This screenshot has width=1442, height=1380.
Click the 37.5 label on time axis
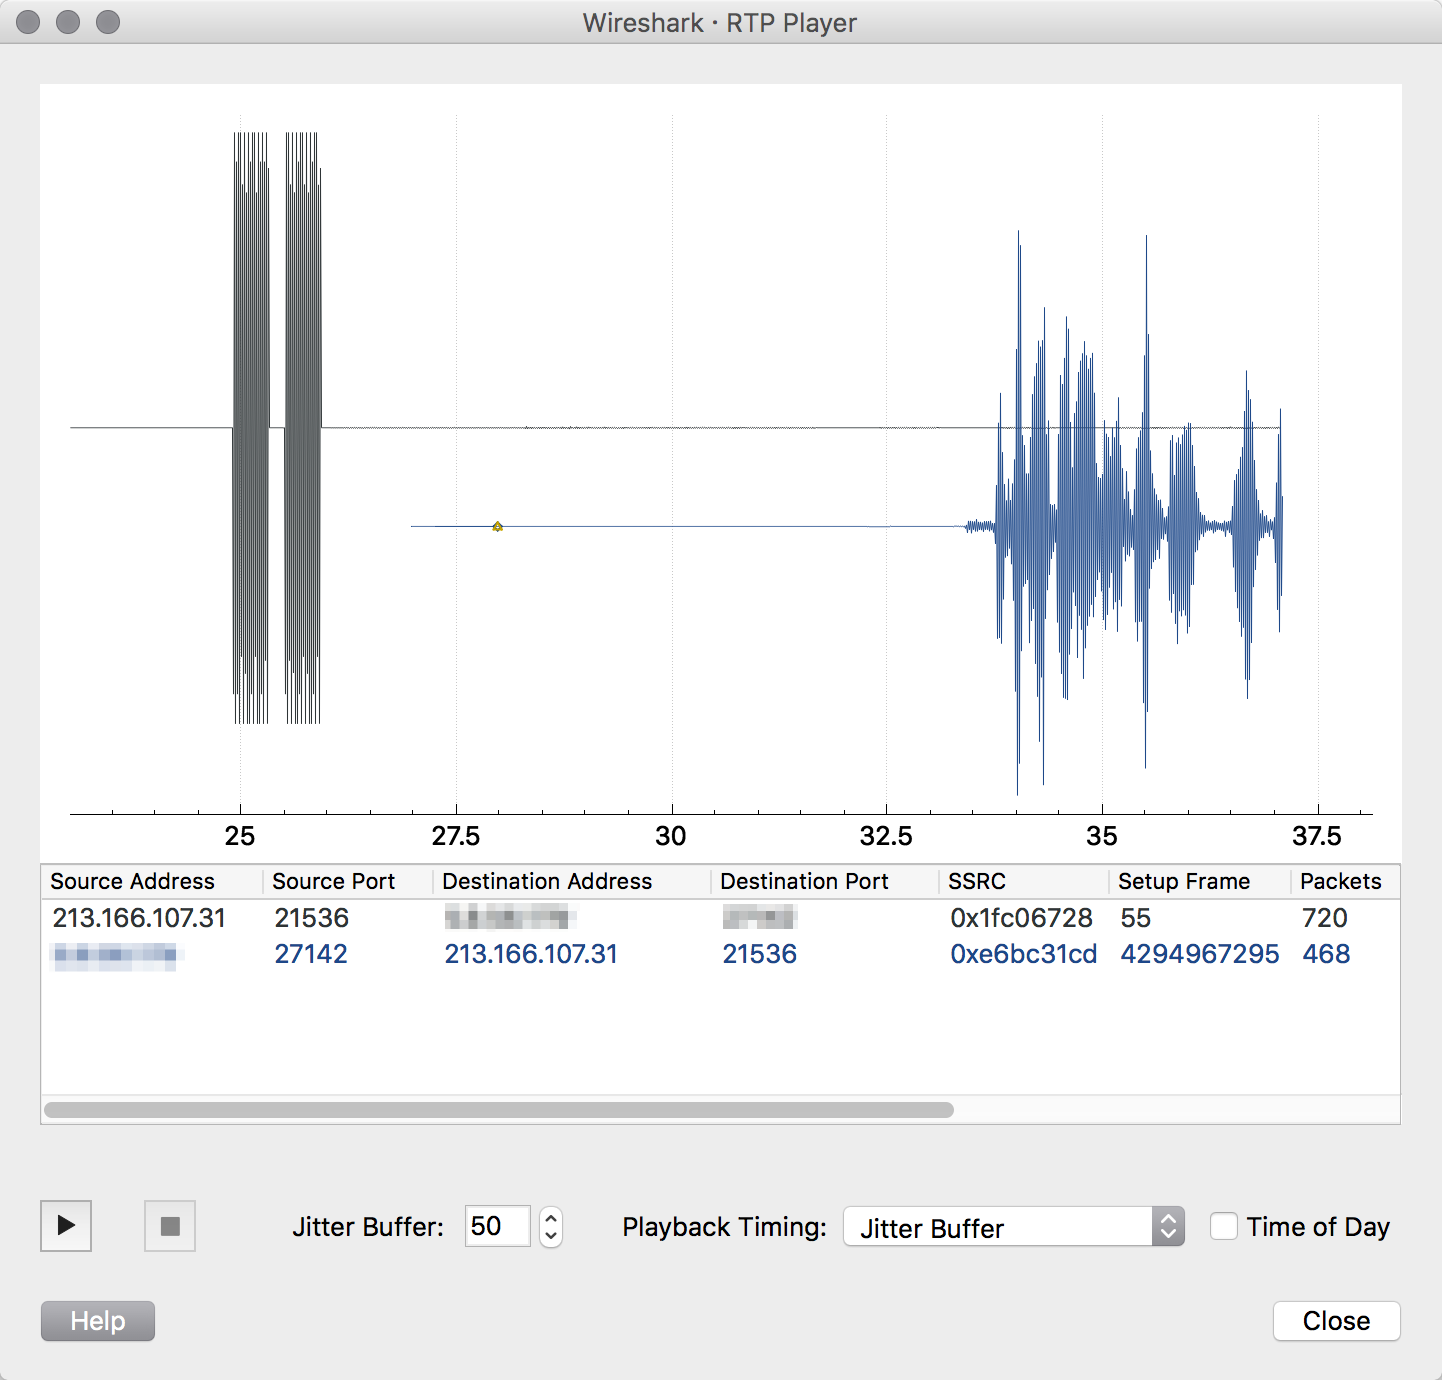coord(1317,836)
